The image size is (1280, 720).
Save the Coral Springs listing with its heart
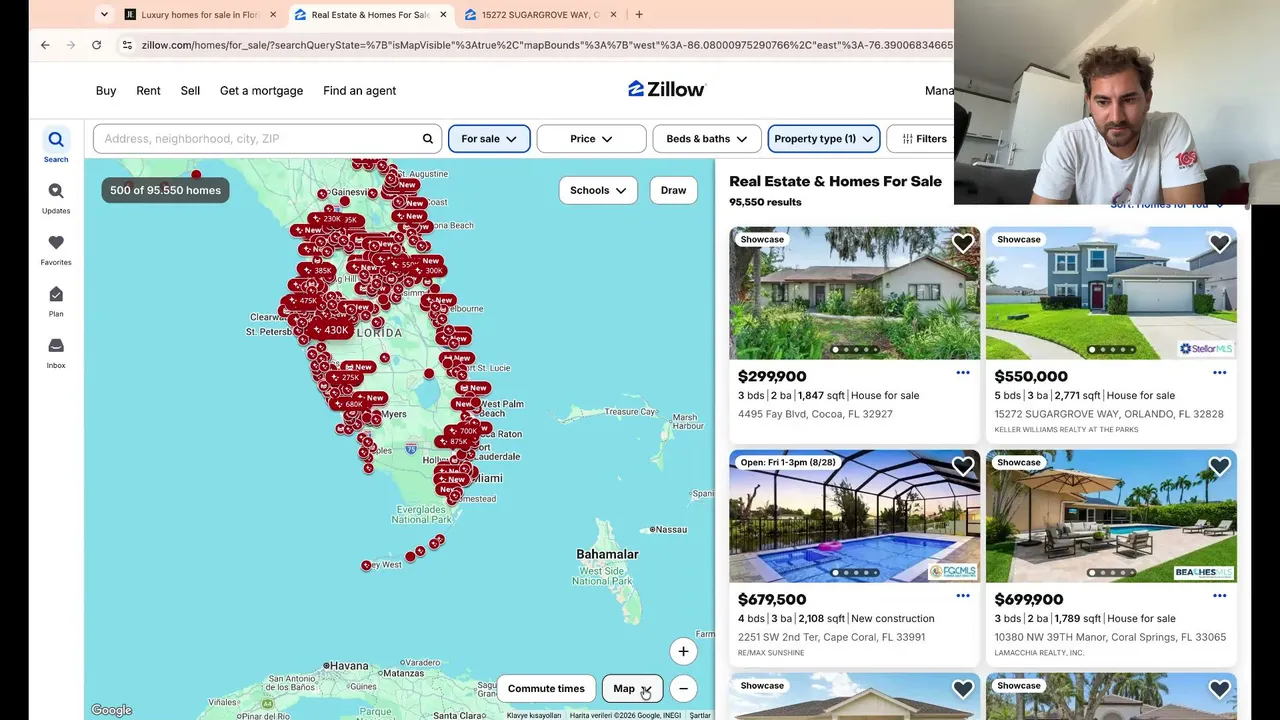(1220, 466)
